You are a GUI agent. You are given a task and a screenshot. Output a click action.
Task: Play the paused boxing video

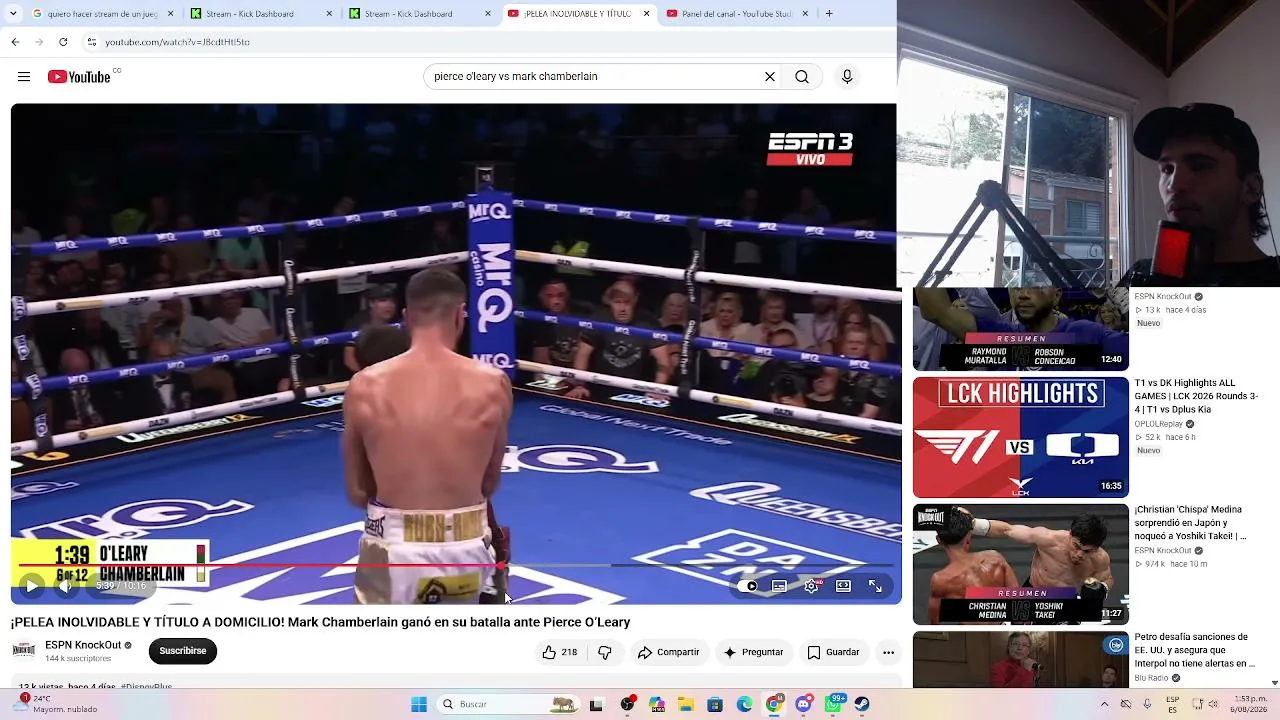tap(31, 586)
